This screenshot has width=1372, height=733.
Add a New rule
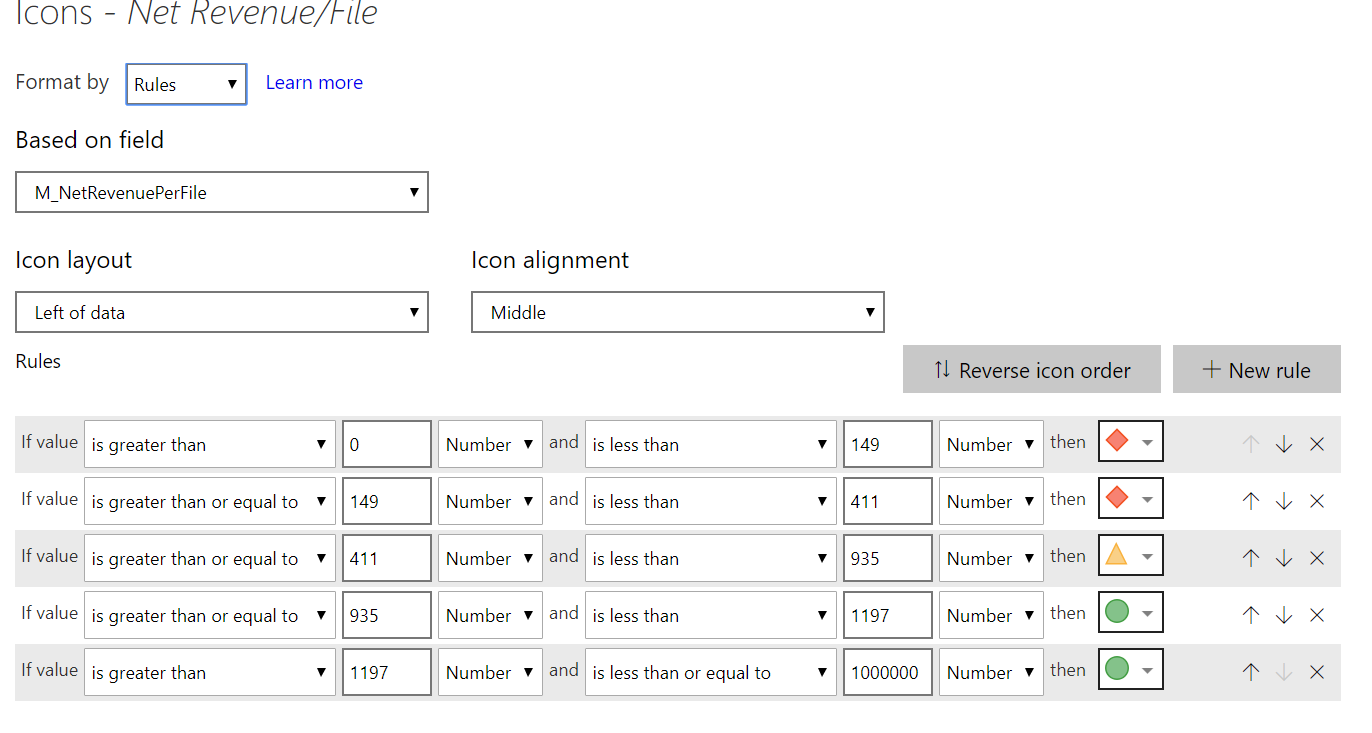[1257, 370]
